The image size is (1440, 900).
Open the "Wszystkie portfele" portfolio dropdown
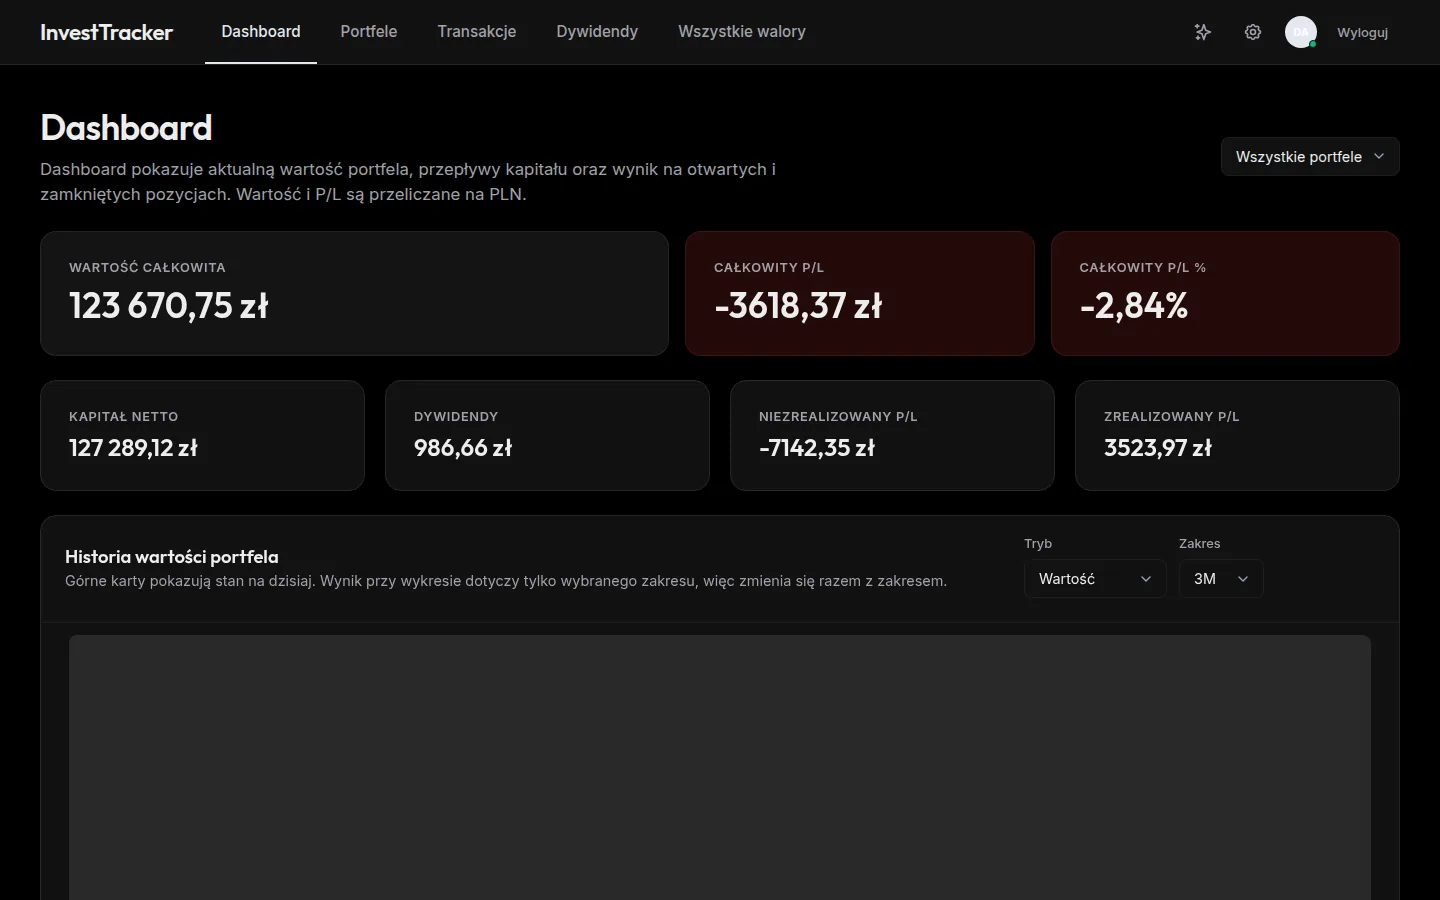[1310, 156]
